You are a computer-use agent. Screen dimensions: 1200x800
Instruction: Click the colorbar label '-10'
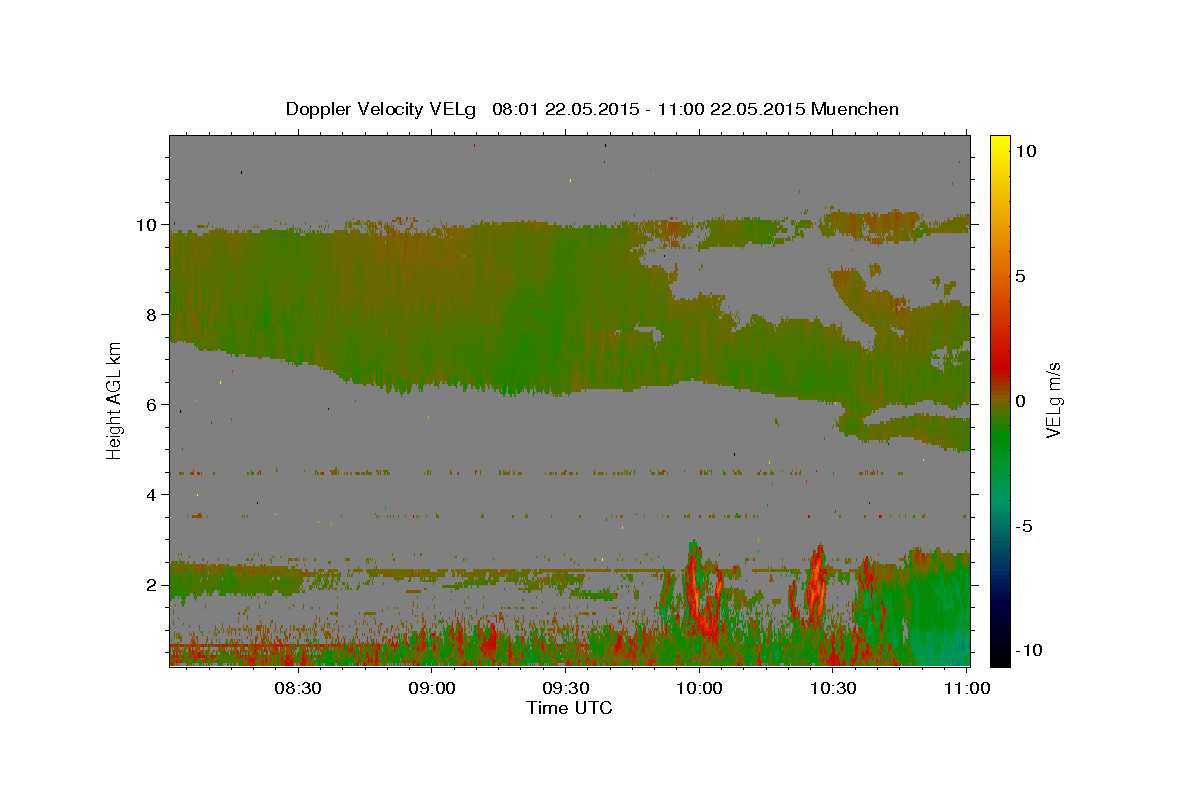click(1029, 651)
